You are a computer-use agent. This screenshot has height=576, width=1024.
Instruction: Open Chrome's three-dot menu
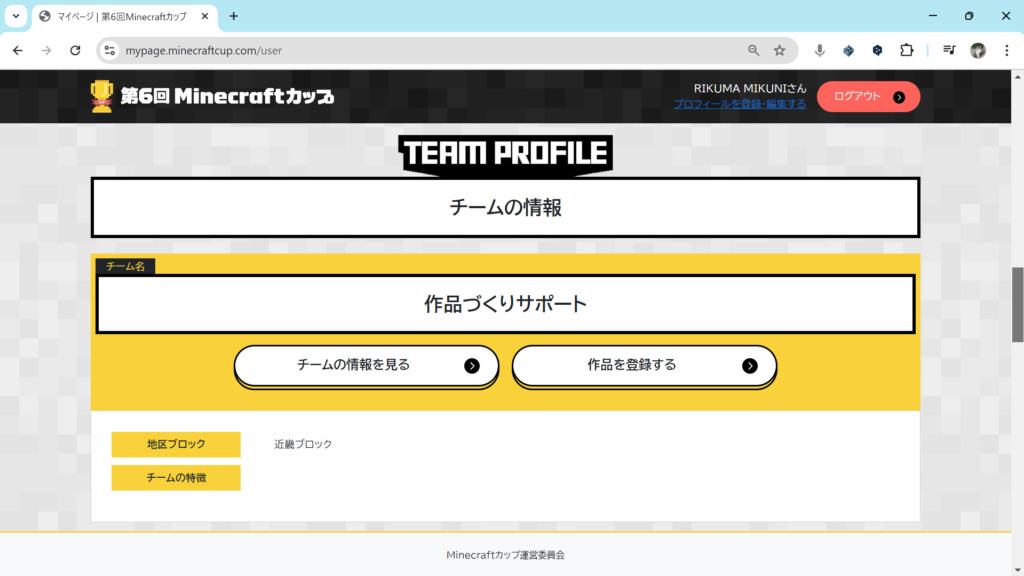point(1006,51)
